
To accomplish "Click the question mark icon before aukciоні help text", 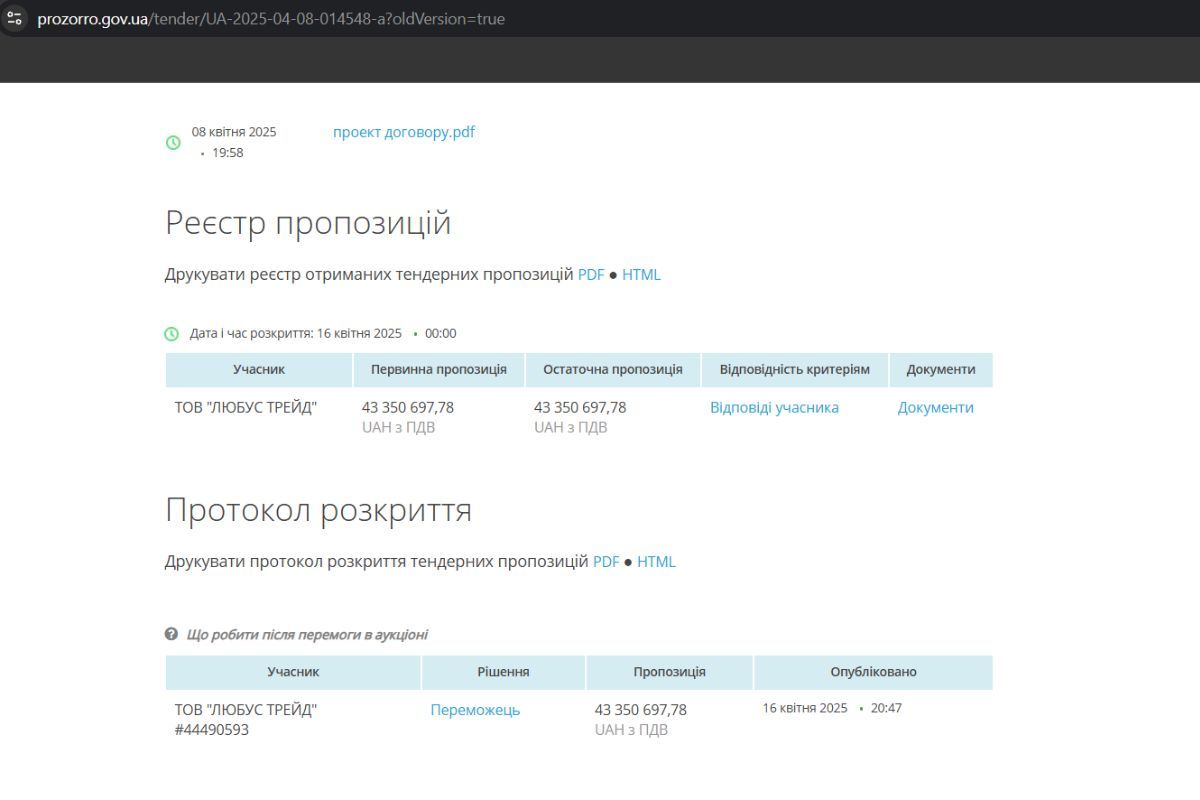I will (x=171, y=634).
